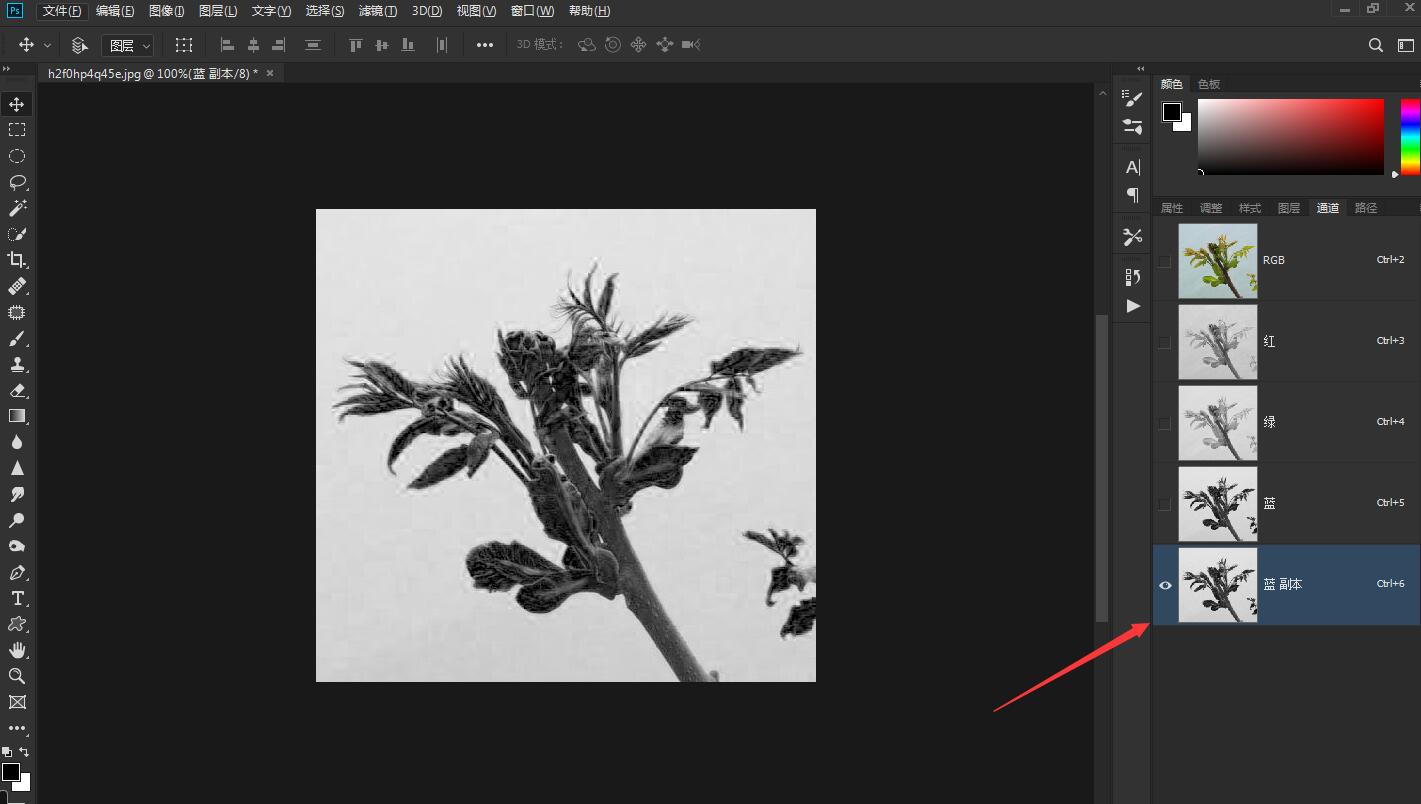Expand the collapsed toolbar double arrow
The height and width of the screenshot is (804, 1421).
(x=6, y=69)
